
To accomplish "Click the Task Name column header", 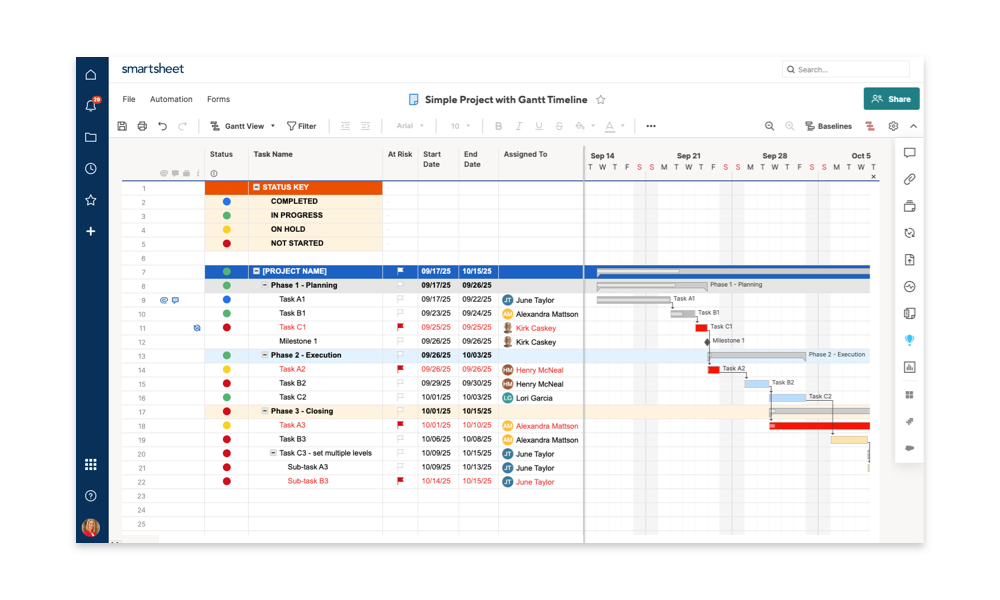I will pyautogui.click(x=273, y=154).
